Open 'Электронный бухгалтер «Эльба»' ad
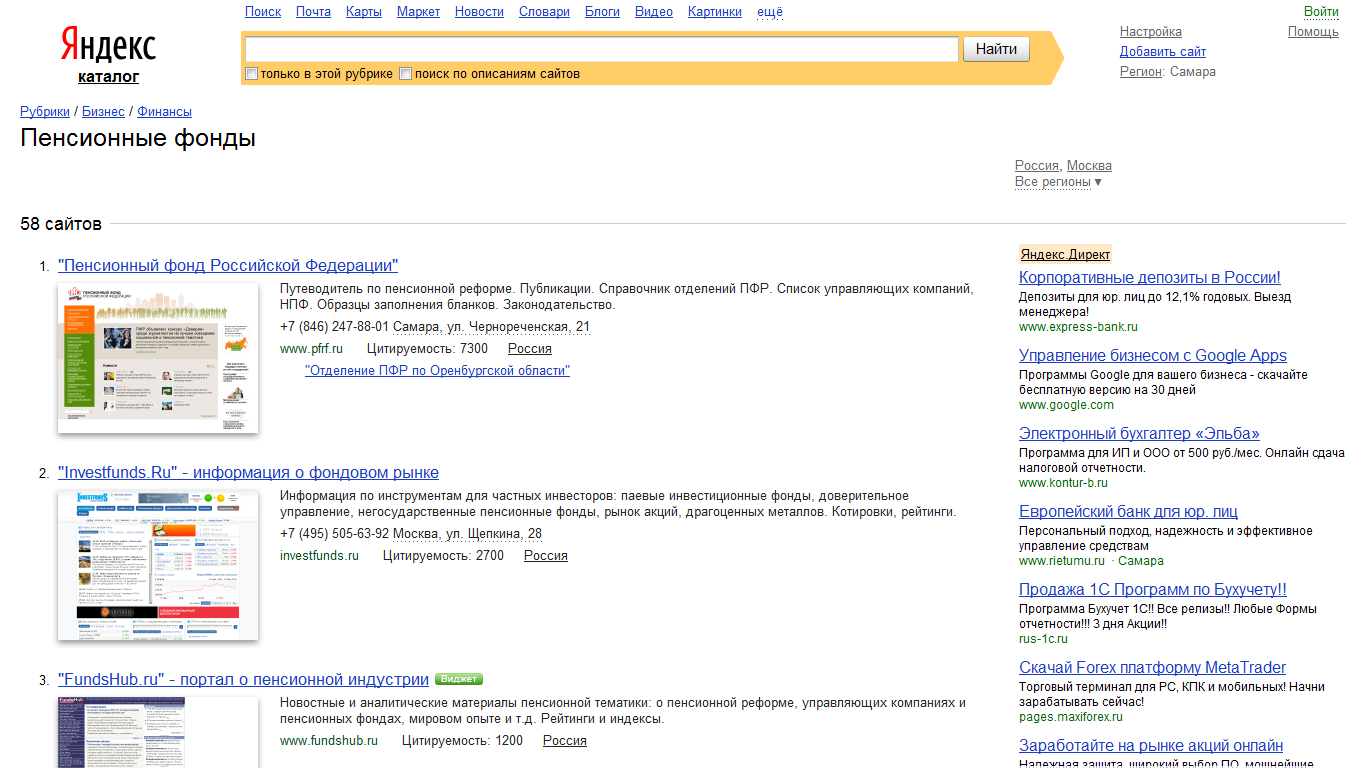 pyautogui.click(x=1139, y=434)
